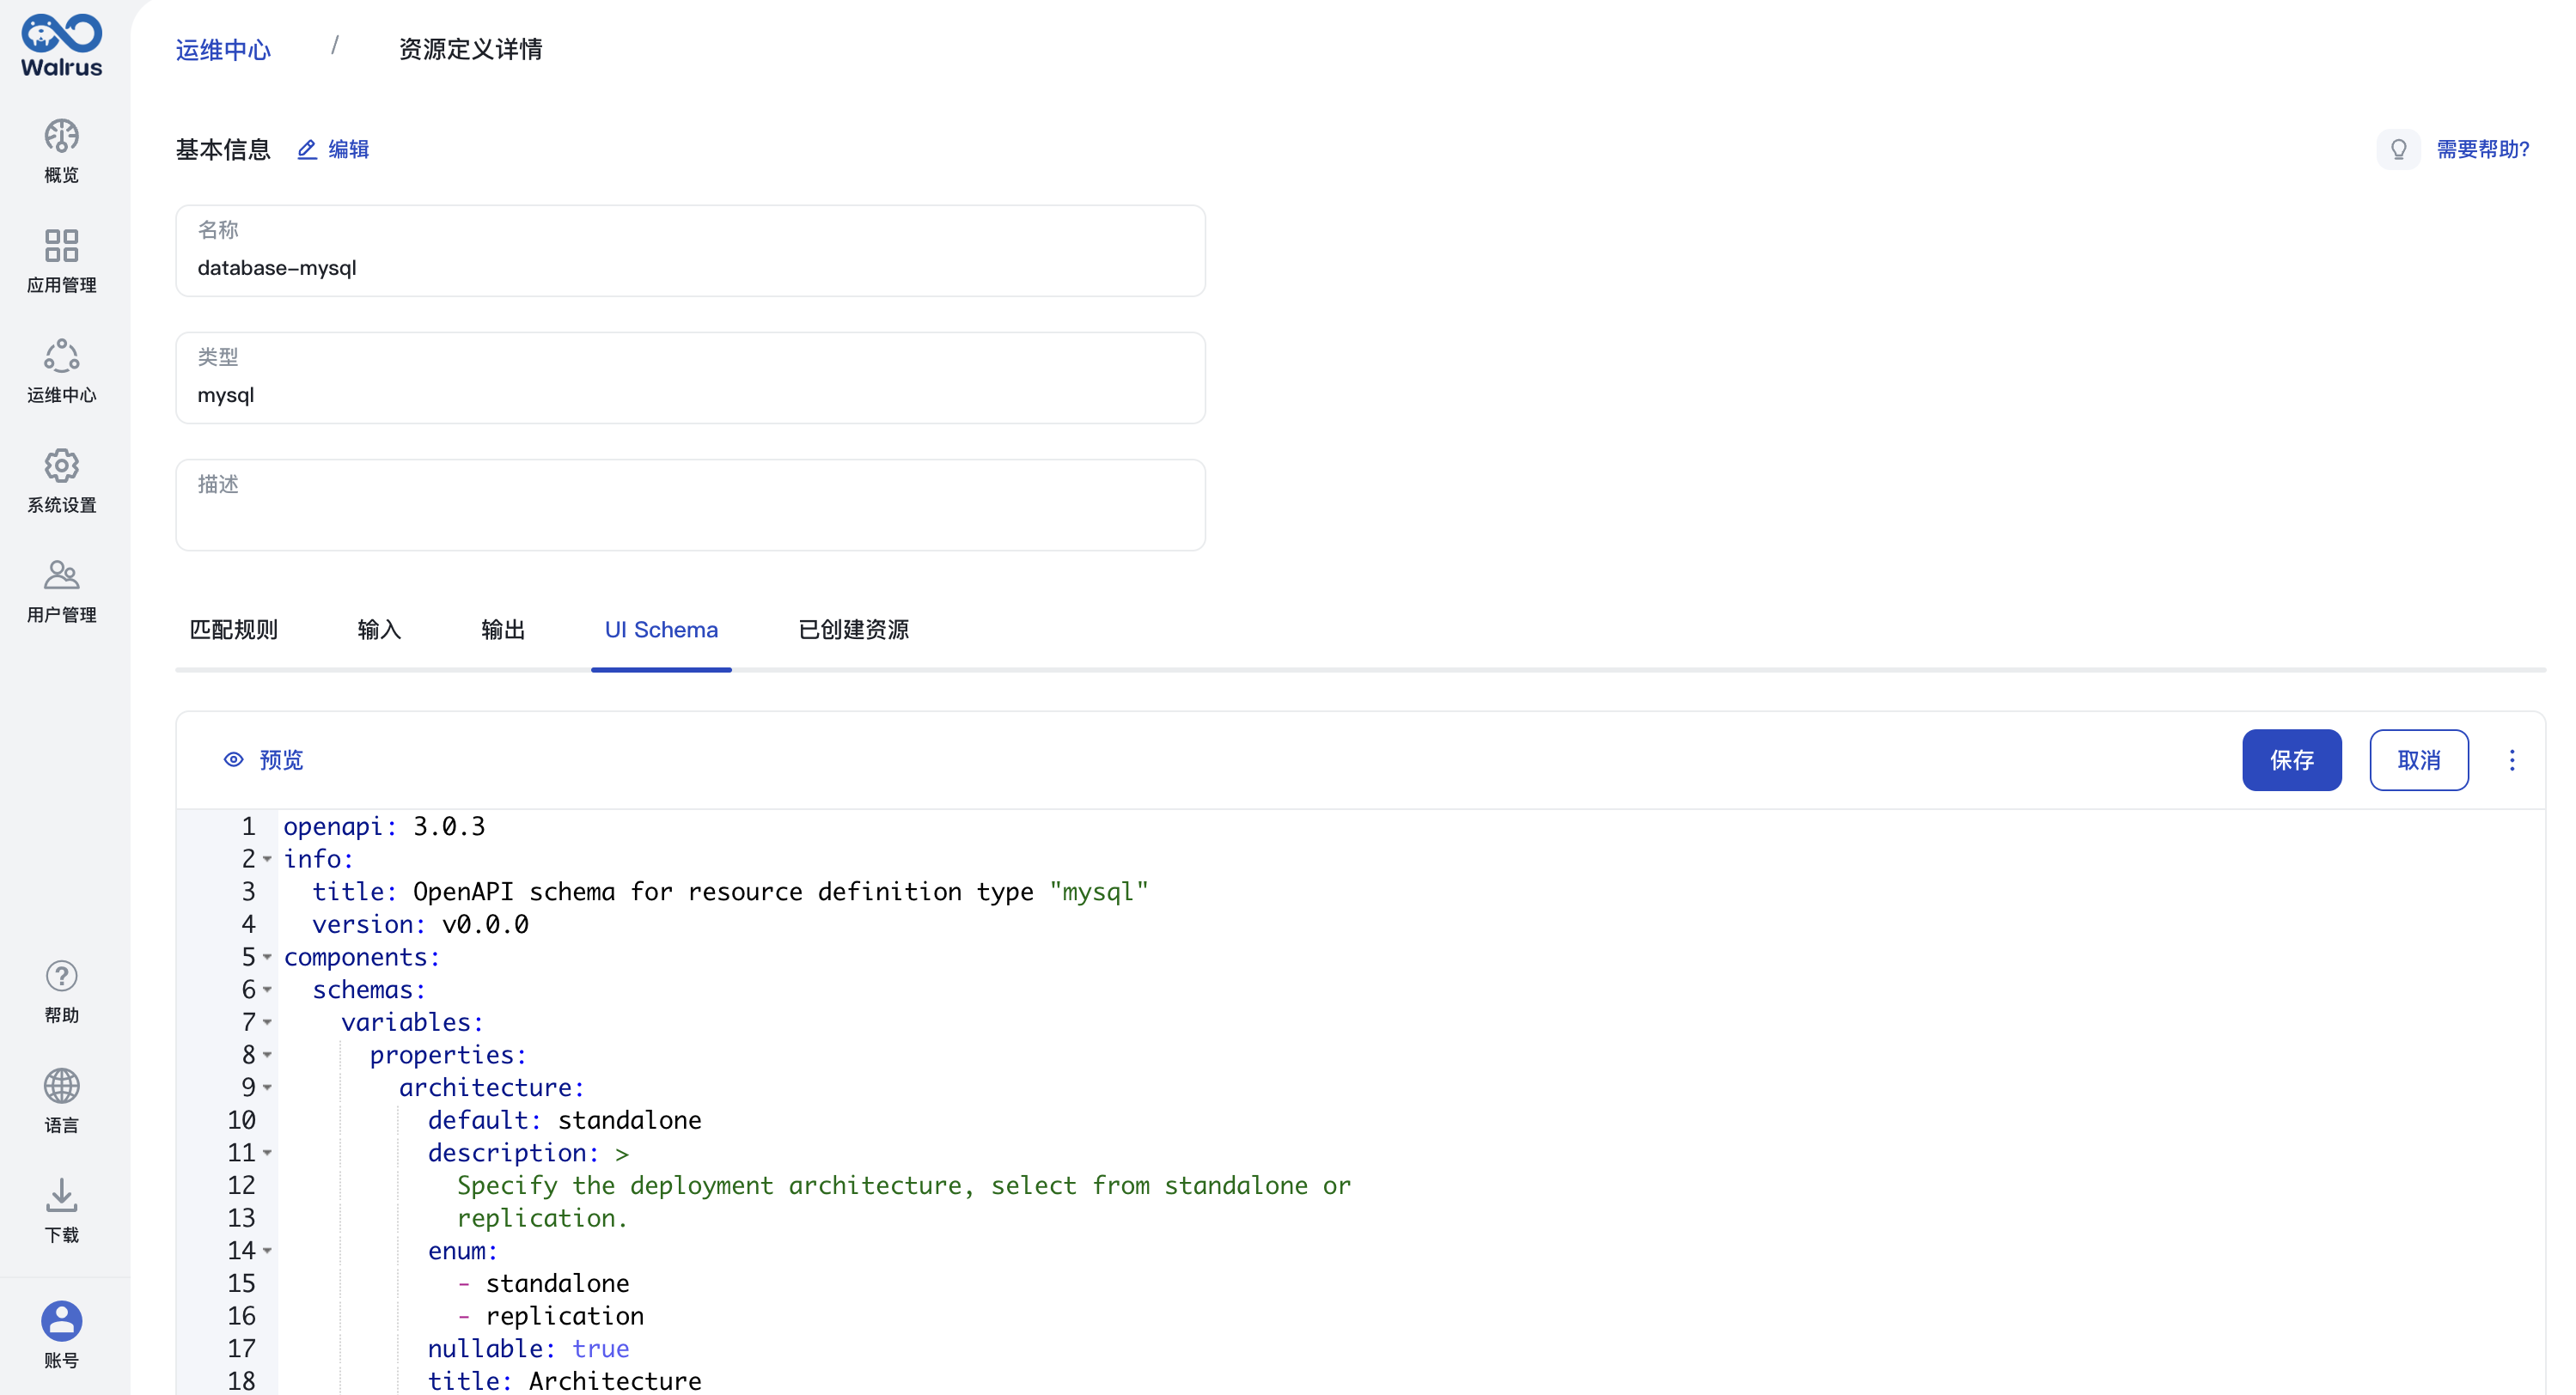Image resolution: width=2576 pixels, height=1395 pixels.
Task: Collapse the info block on line 2
Action: pos(267,859)
